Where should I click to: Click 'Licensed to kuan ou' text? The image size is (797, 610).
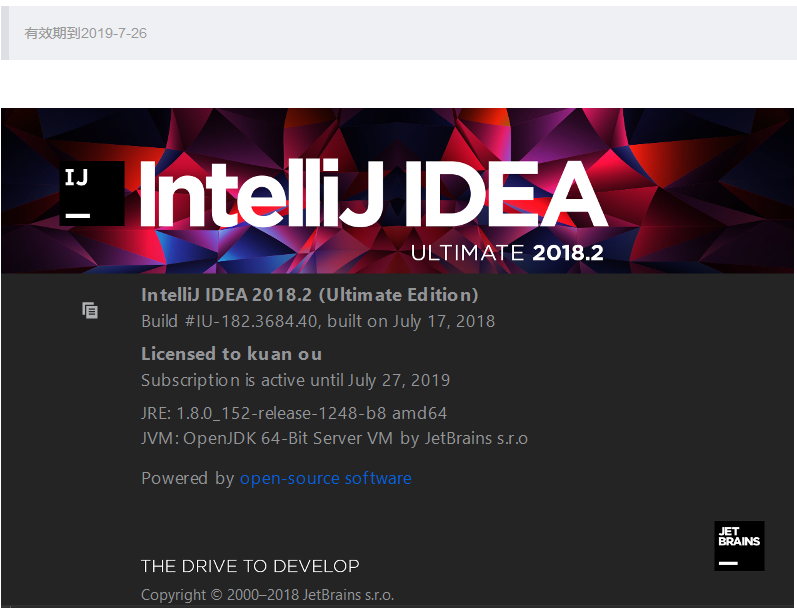231,354
